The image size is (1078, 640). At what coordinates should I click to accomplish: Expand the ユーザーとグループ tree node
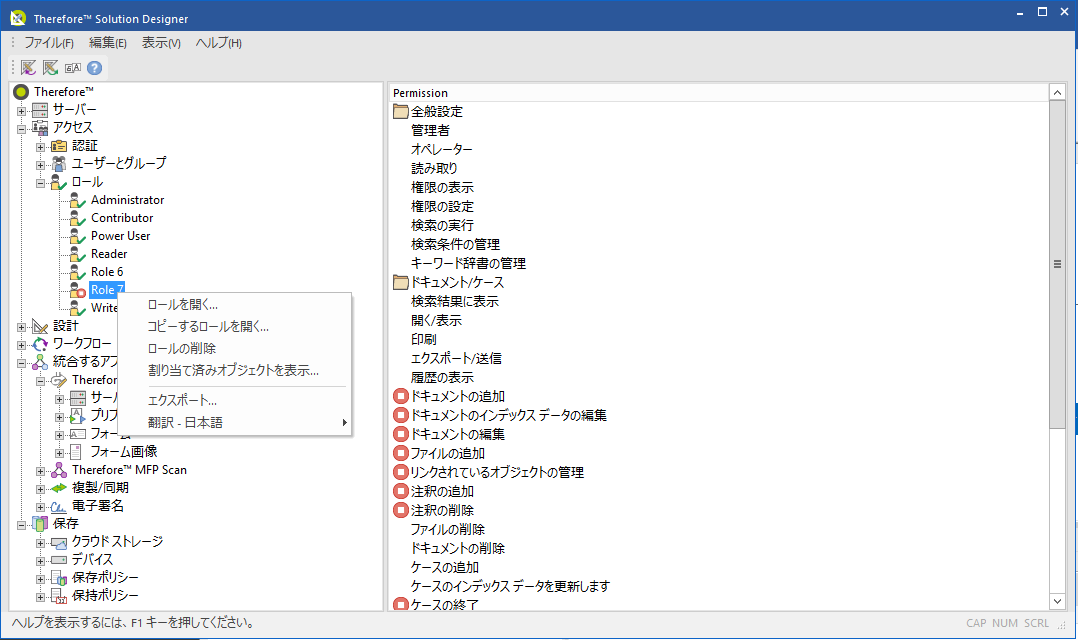coord(41,165)
